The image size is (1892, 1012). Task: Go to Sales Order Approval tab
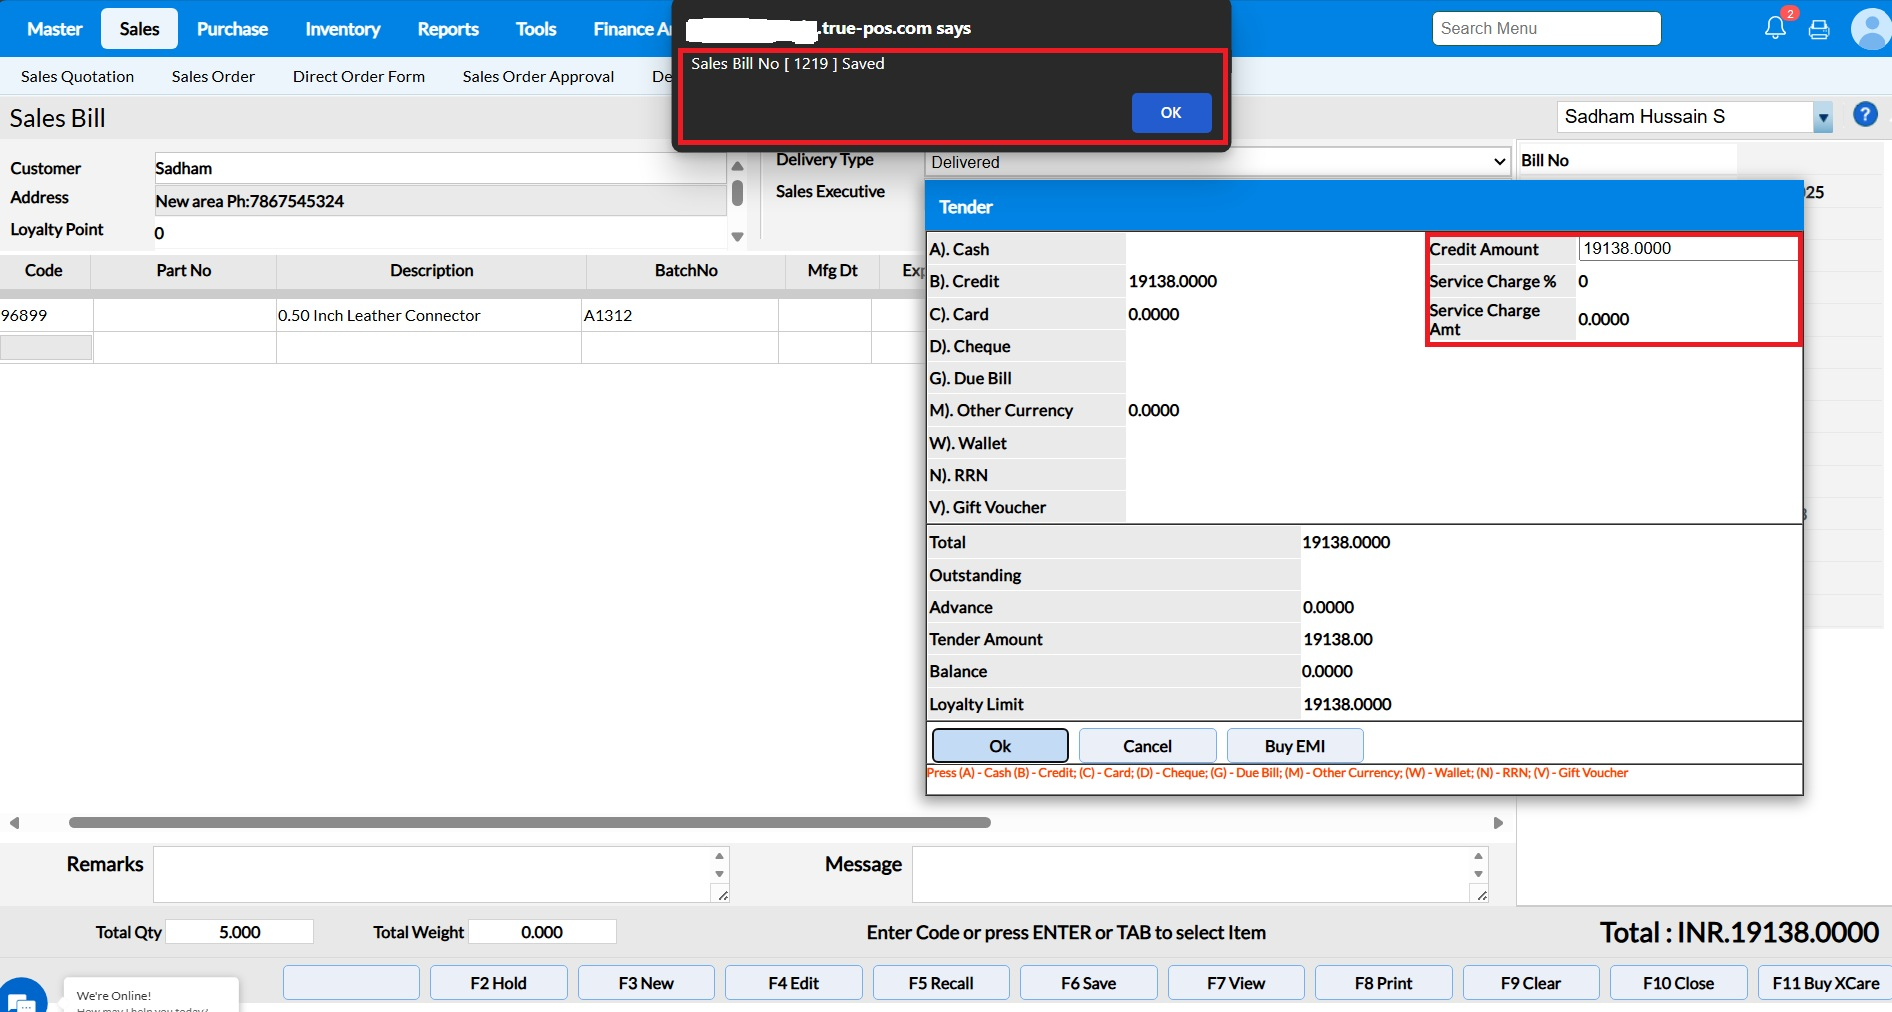coord(538,77)
